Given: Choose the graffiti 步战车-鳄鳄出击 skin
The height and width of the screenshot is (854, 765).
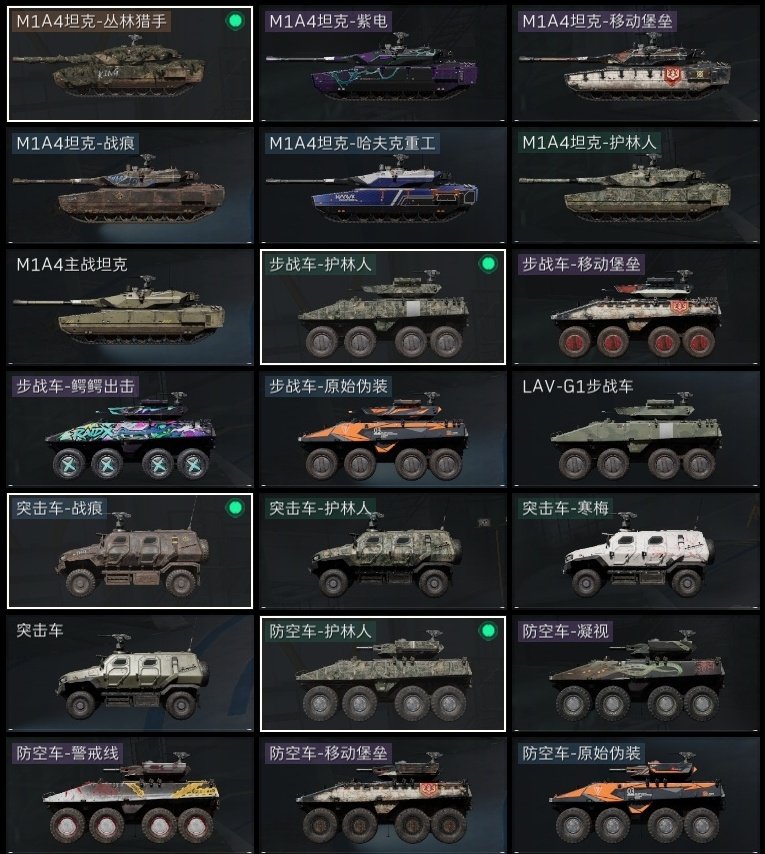Looking at the screenshot, I should pos(130,429).
